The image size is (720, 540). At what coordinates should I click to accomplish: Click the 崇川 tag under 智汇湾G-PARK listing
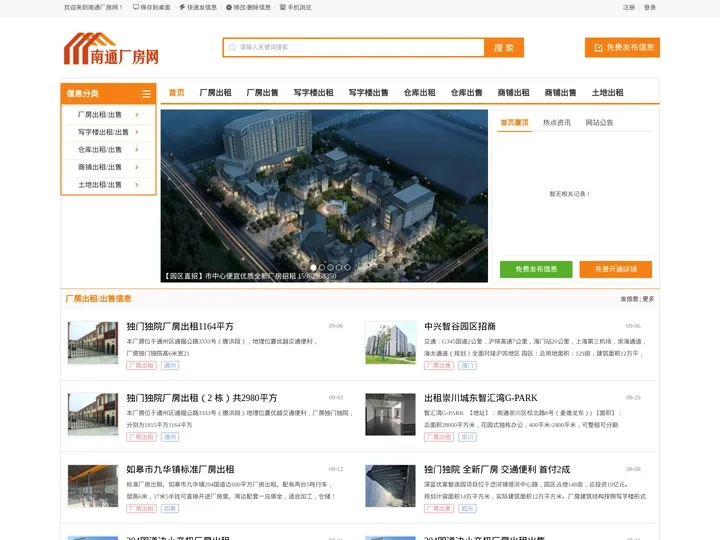point(467,437)
